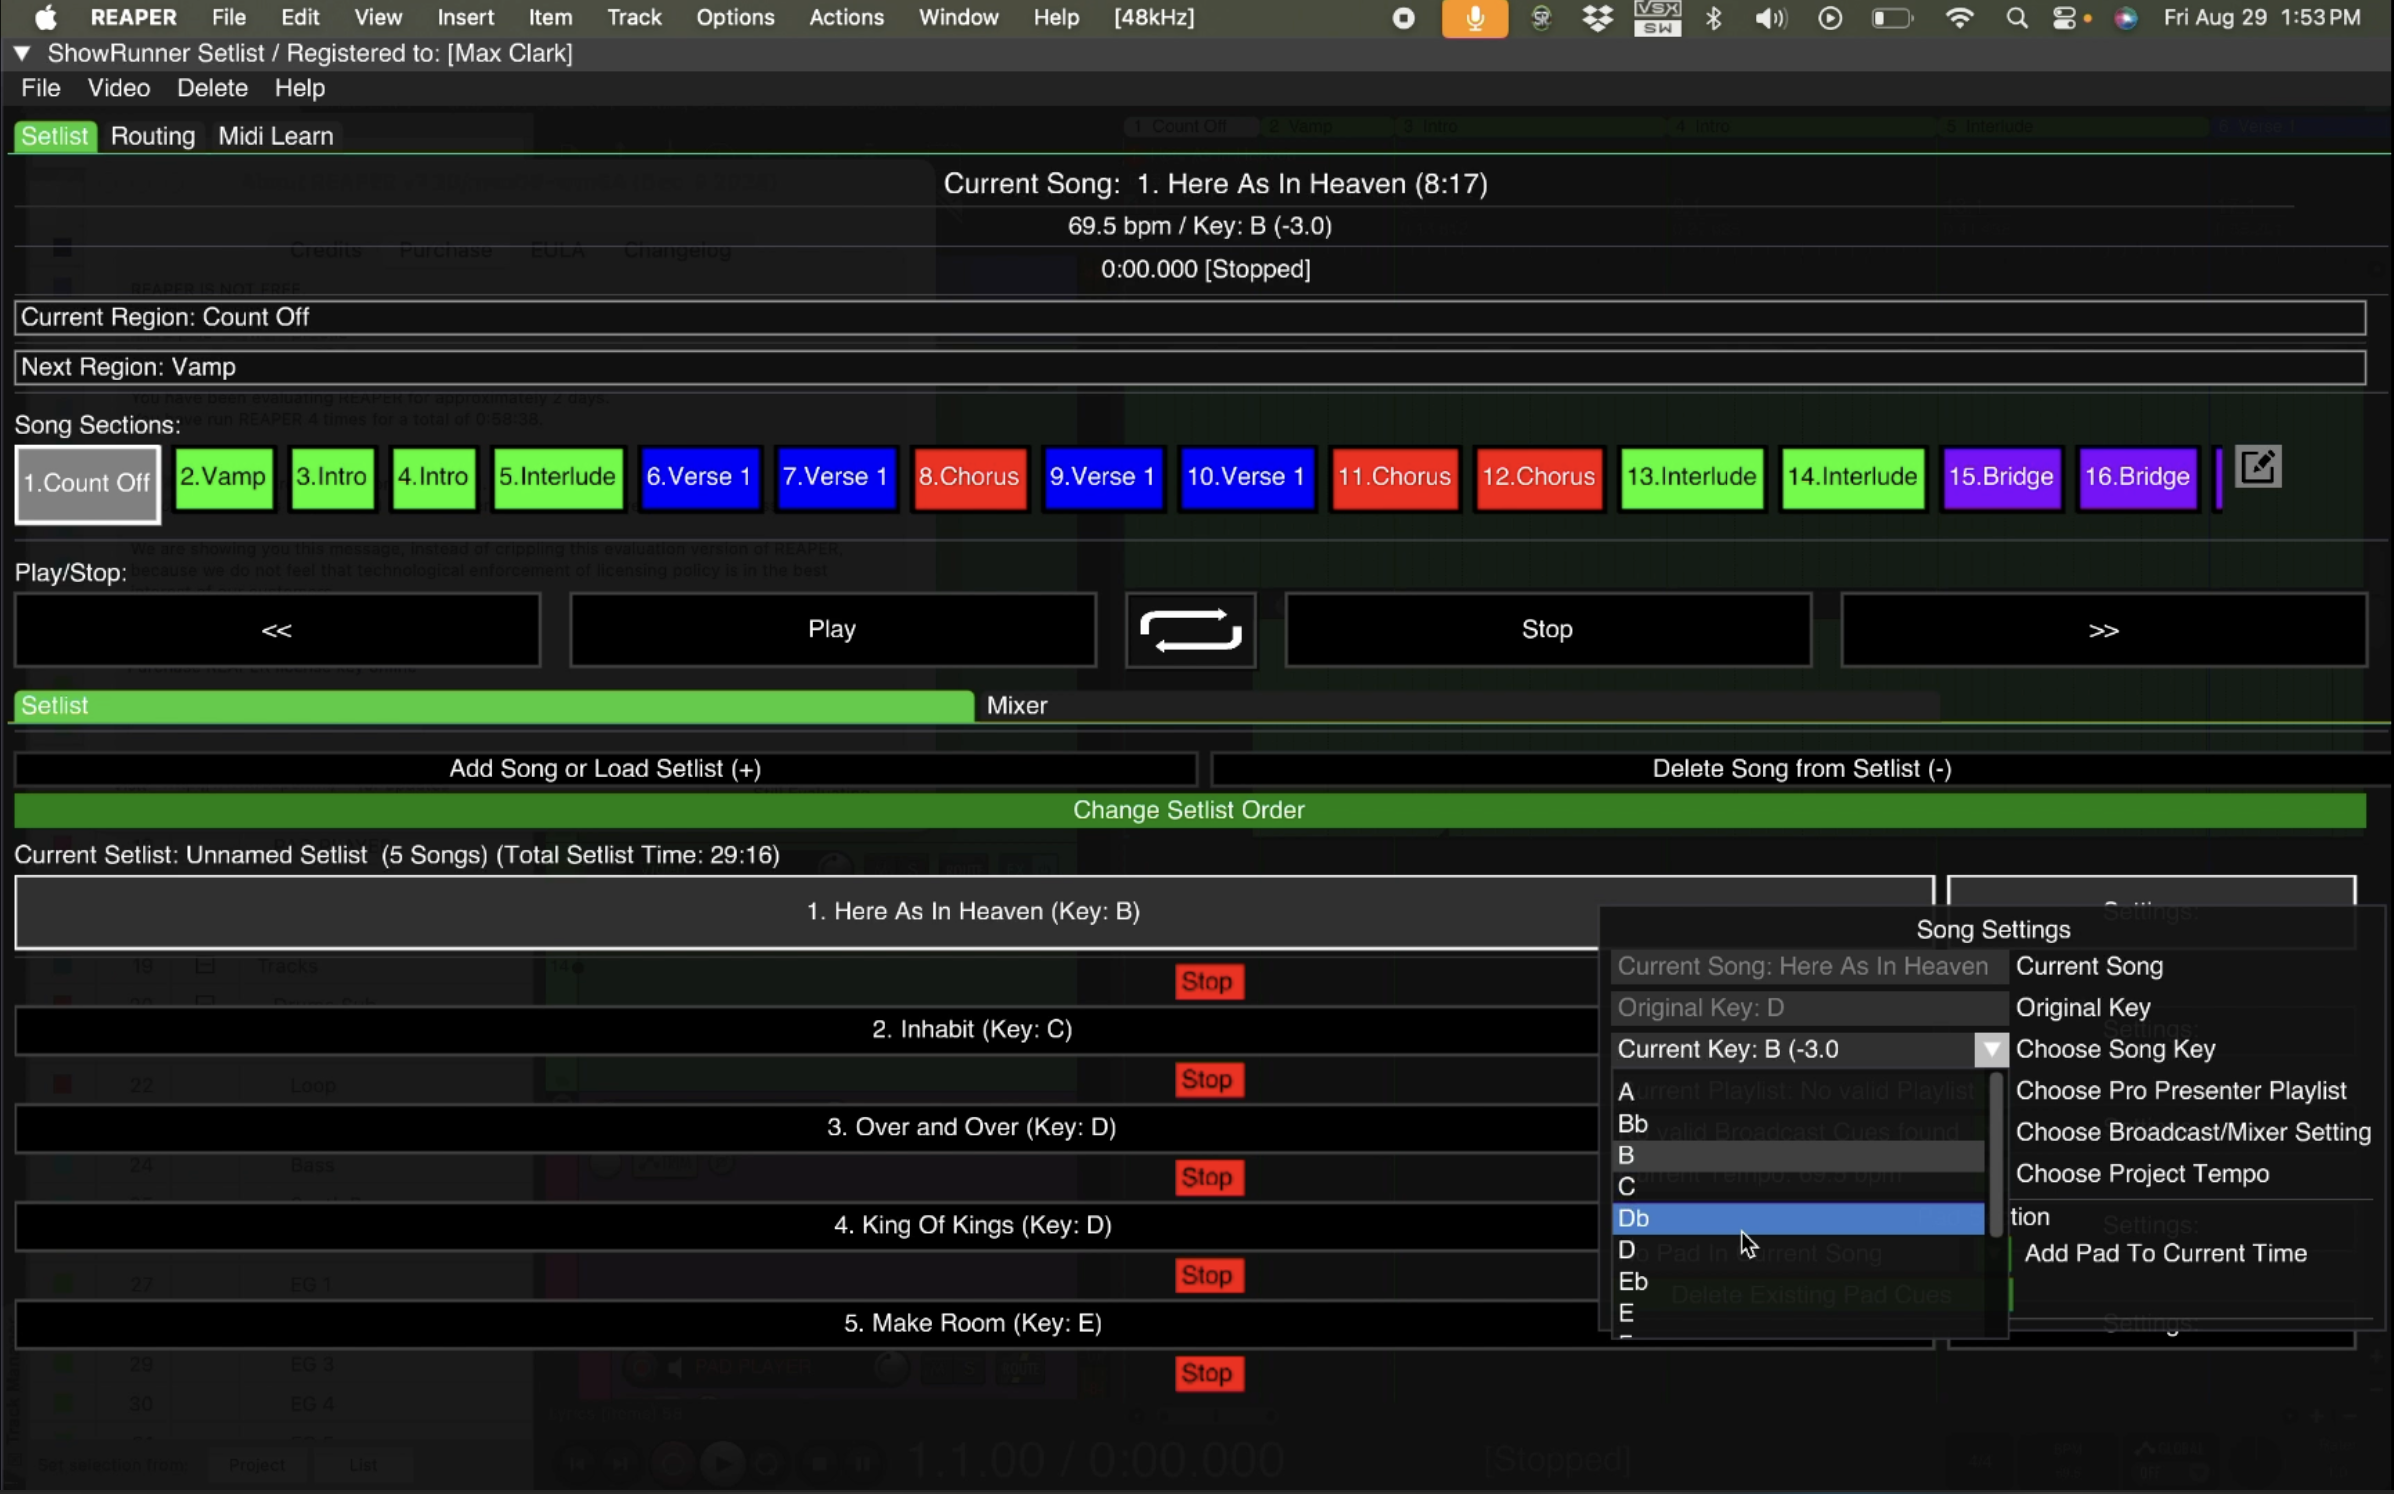The height and width of the screenshot is (1494, 2394).
Task: Click the orange microphone icon in menu bar
Action: 1474,17
